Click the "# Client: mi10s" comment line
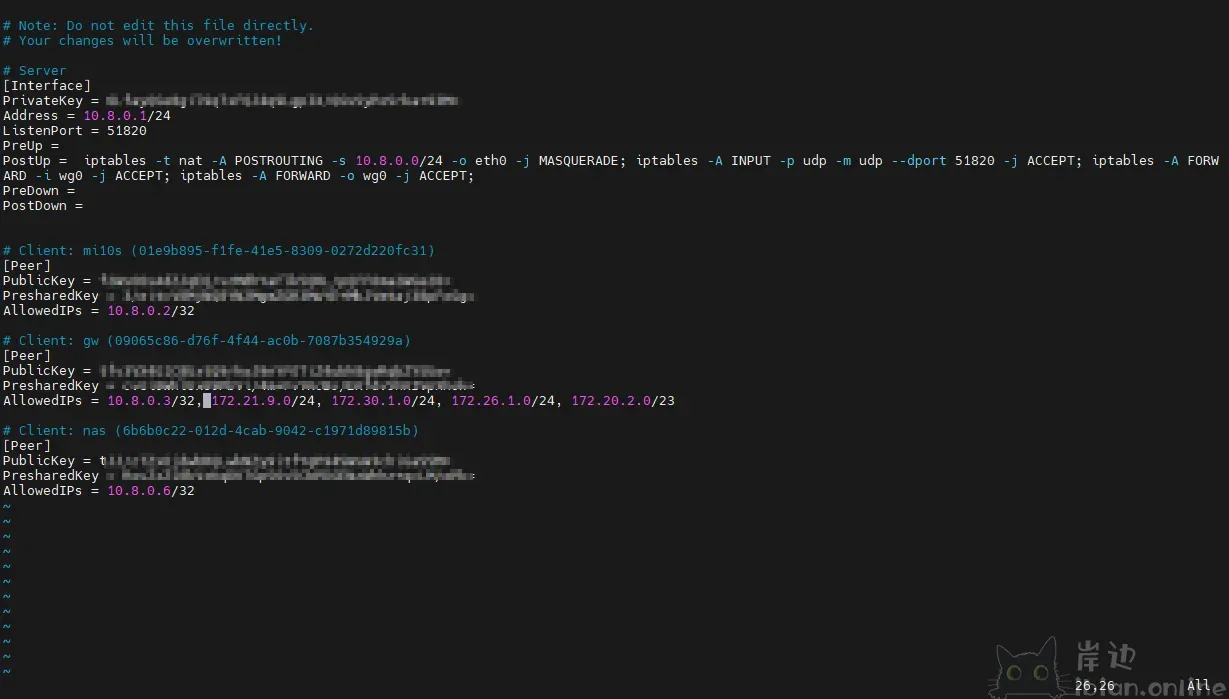This screenshot has height=699, width=1229. (219, 250)
